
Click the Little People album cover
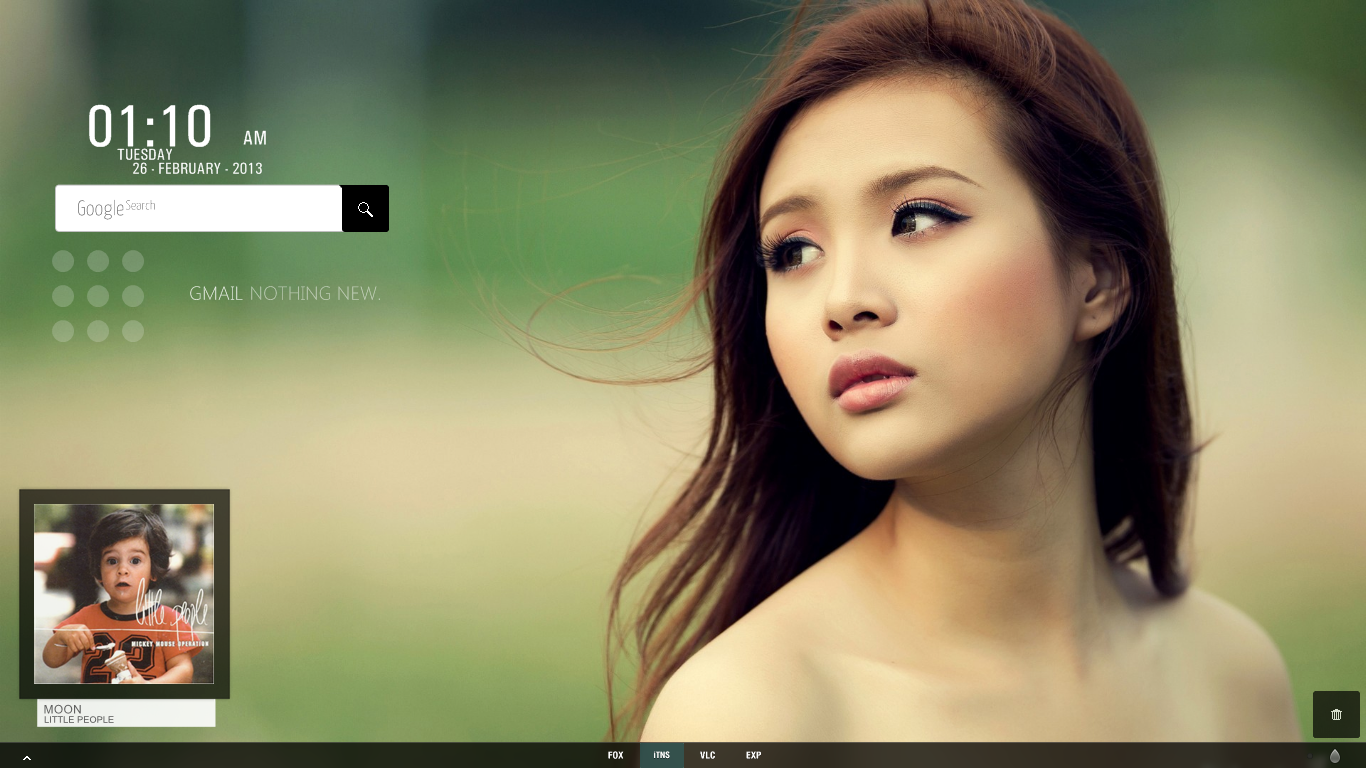click(x=124, y=594)
